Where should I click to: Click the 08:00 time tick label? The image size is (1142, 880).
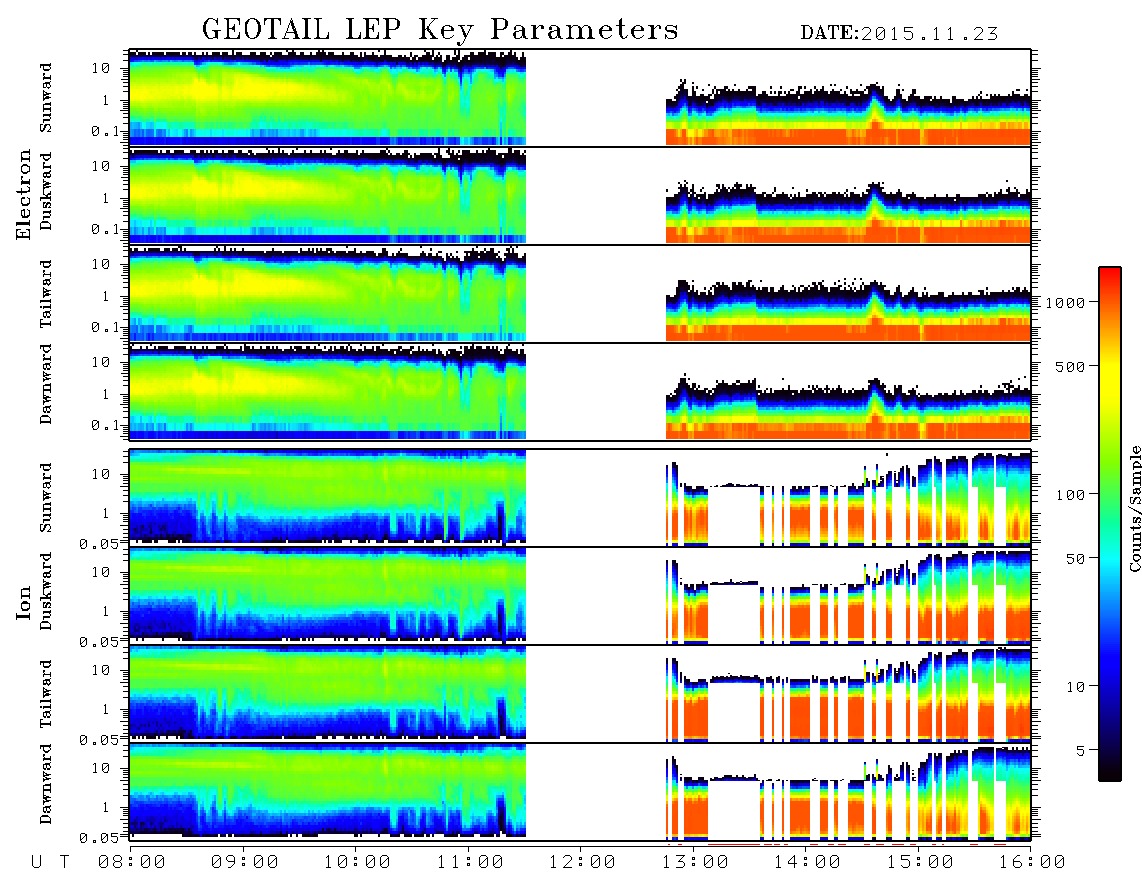pyautogui.click(x=132, y=863)
